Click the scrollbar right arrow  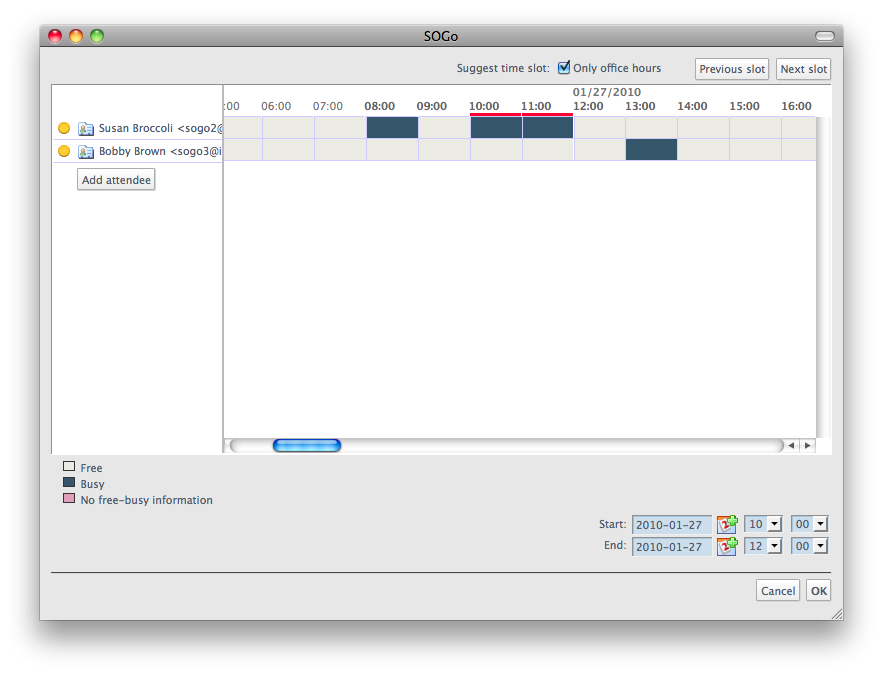[807, 446]
